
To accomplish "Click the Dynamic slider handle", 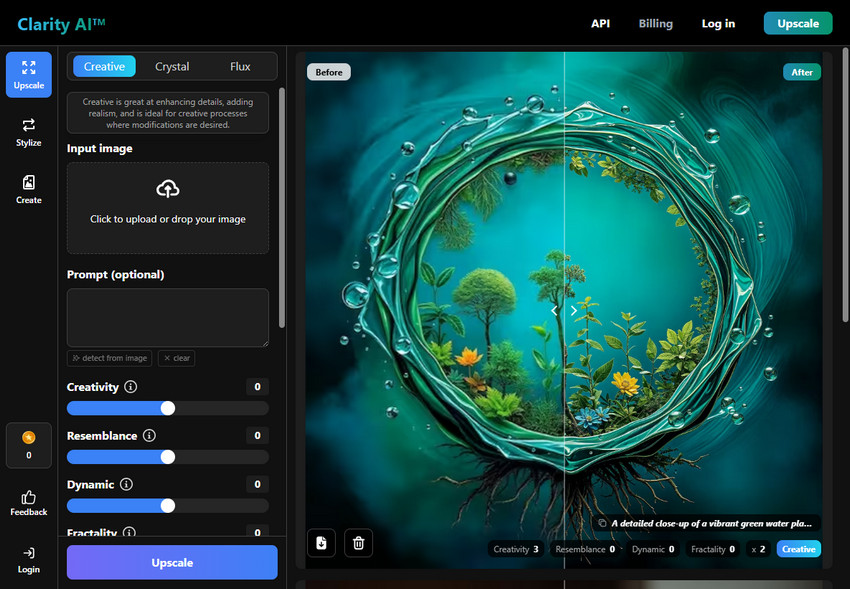I will pos(168,506).
